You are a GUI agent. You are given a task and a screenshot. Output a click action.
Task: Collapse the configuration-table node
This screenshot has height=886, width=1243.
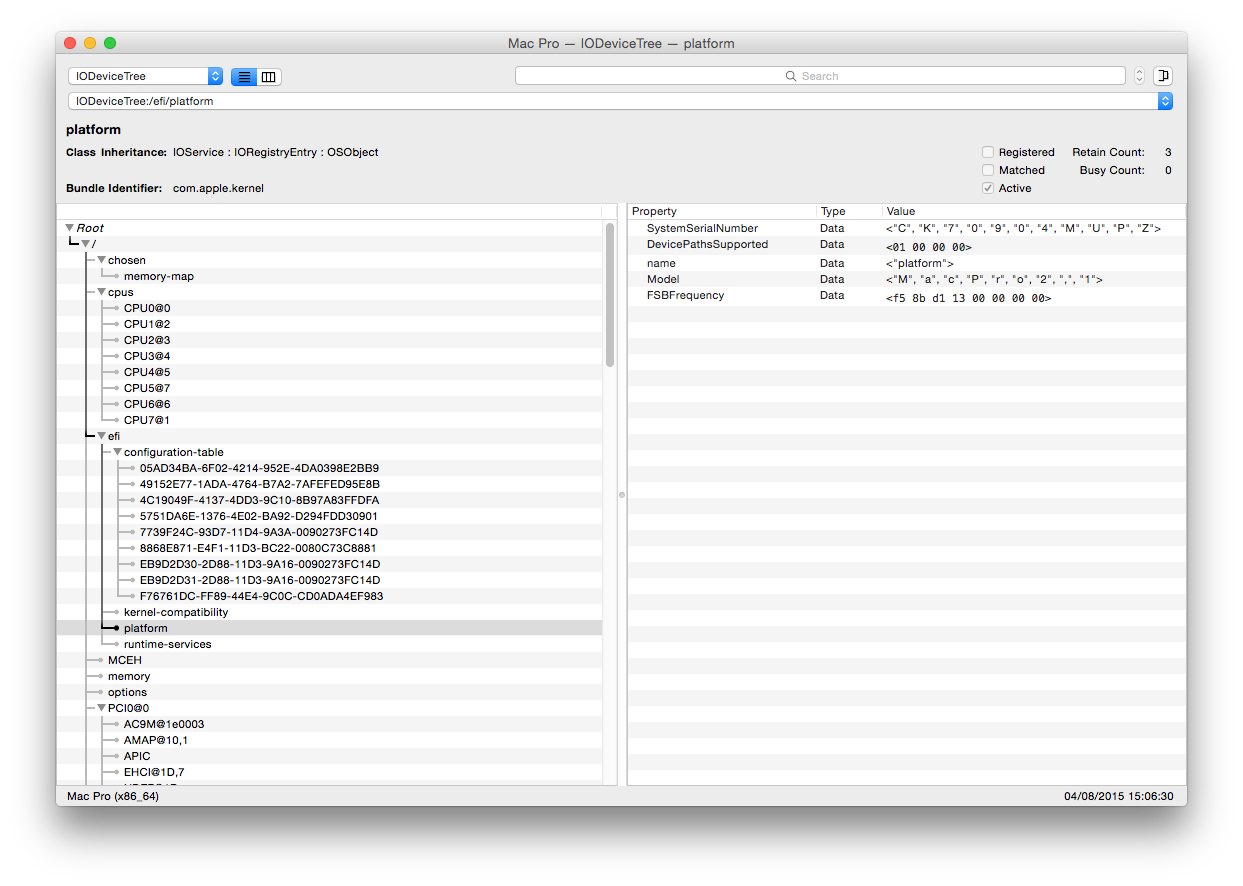coord(117,452)
